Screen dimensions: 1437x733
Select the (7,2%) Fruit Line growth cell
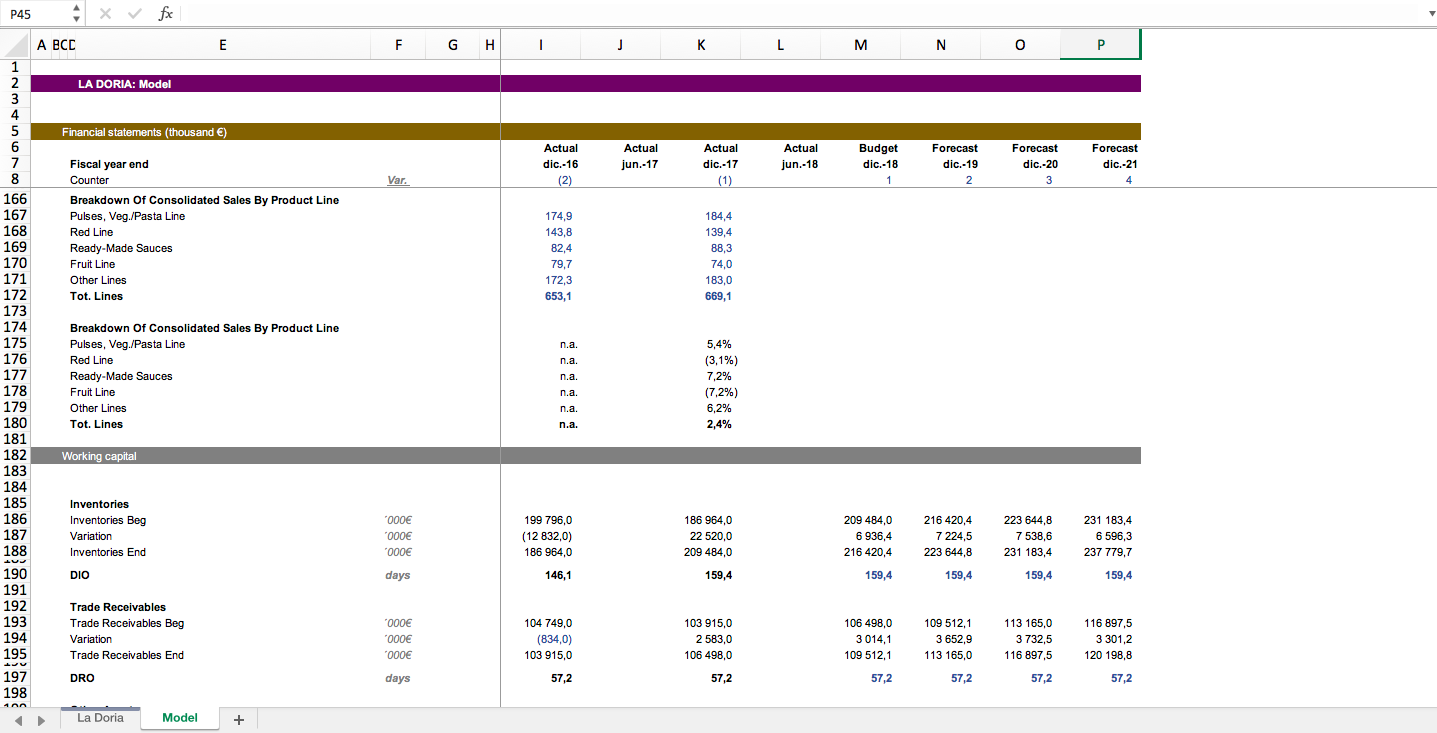(x=721, y=392)
